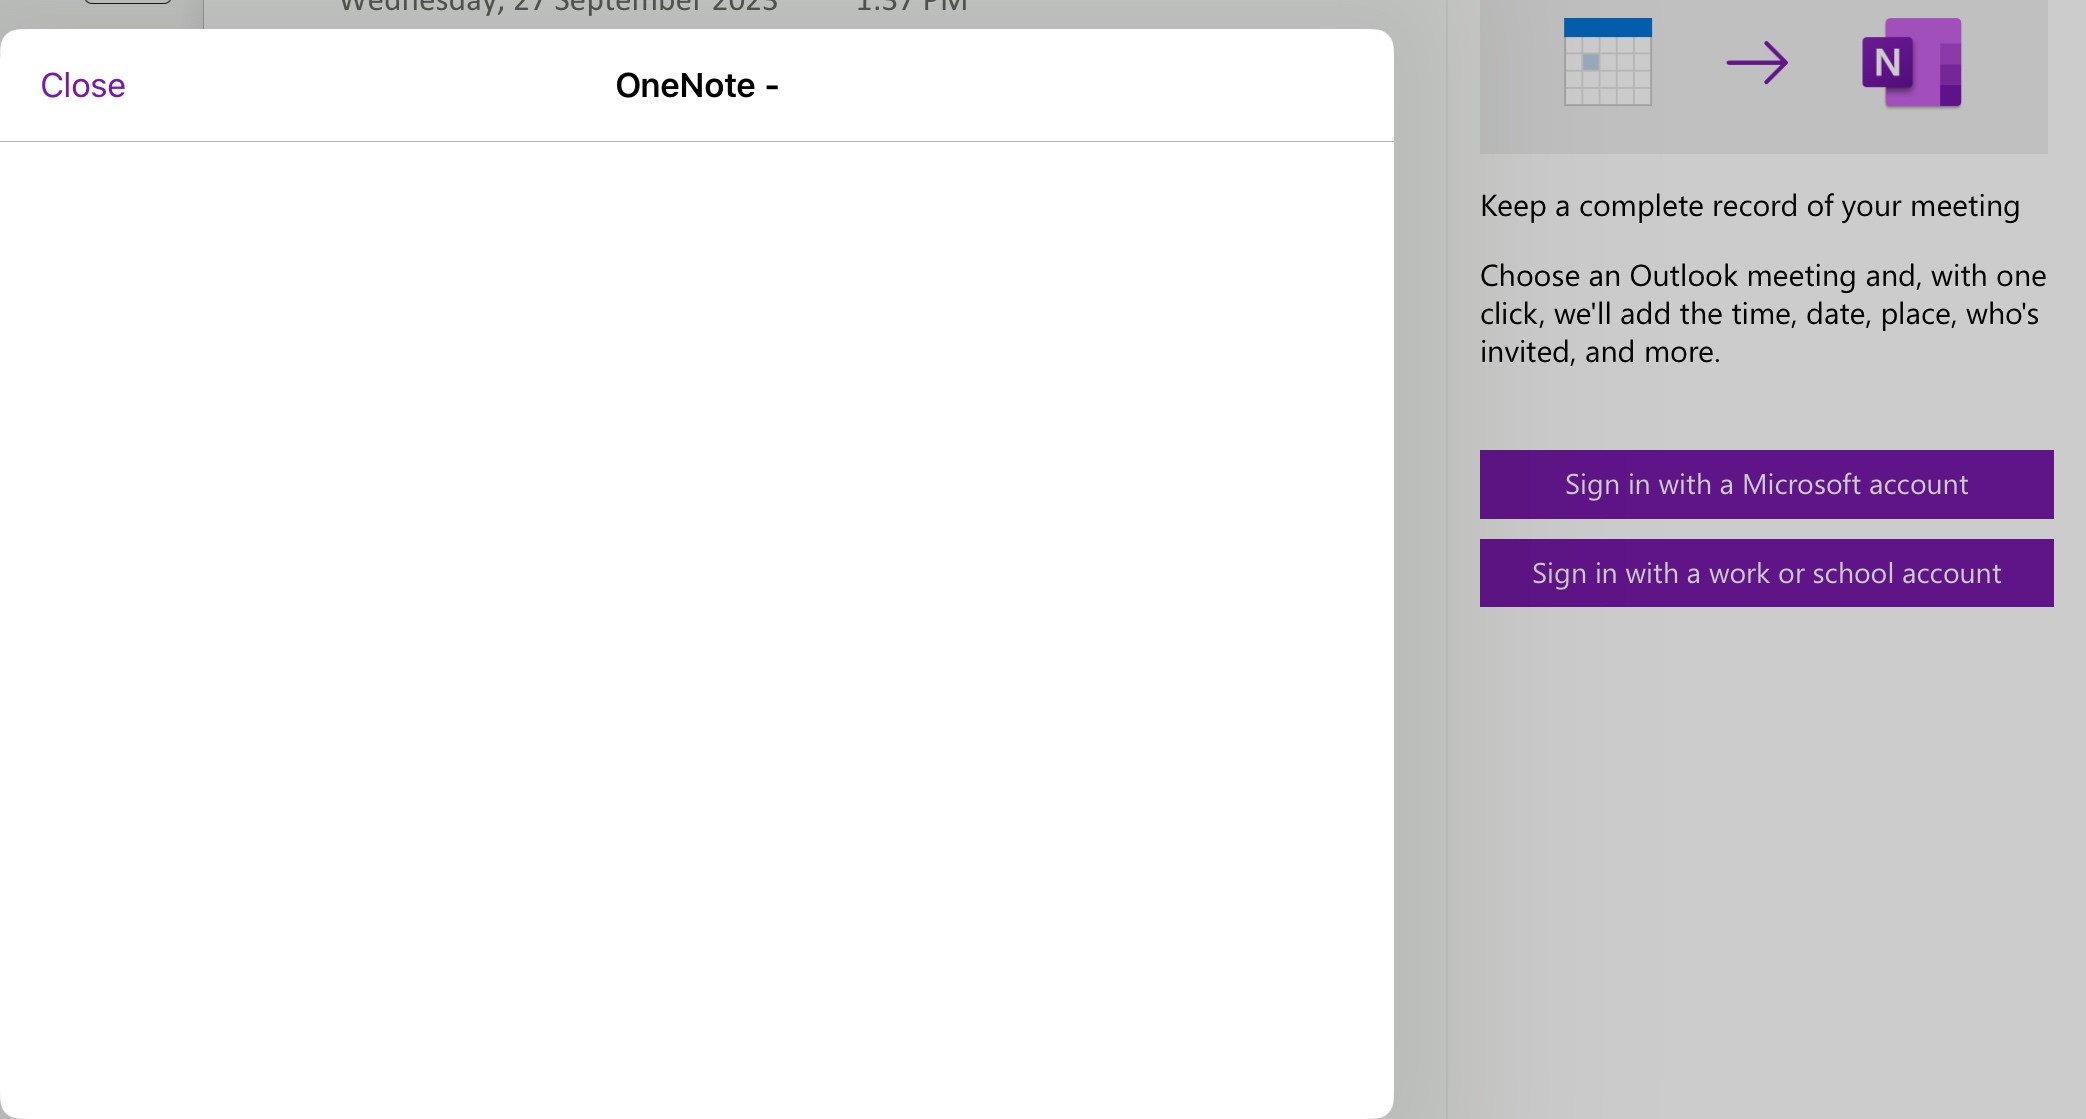
Task: Click the highlighted day in the calendar graphic
Action: pyautogui.click(x=1591, y=62)
